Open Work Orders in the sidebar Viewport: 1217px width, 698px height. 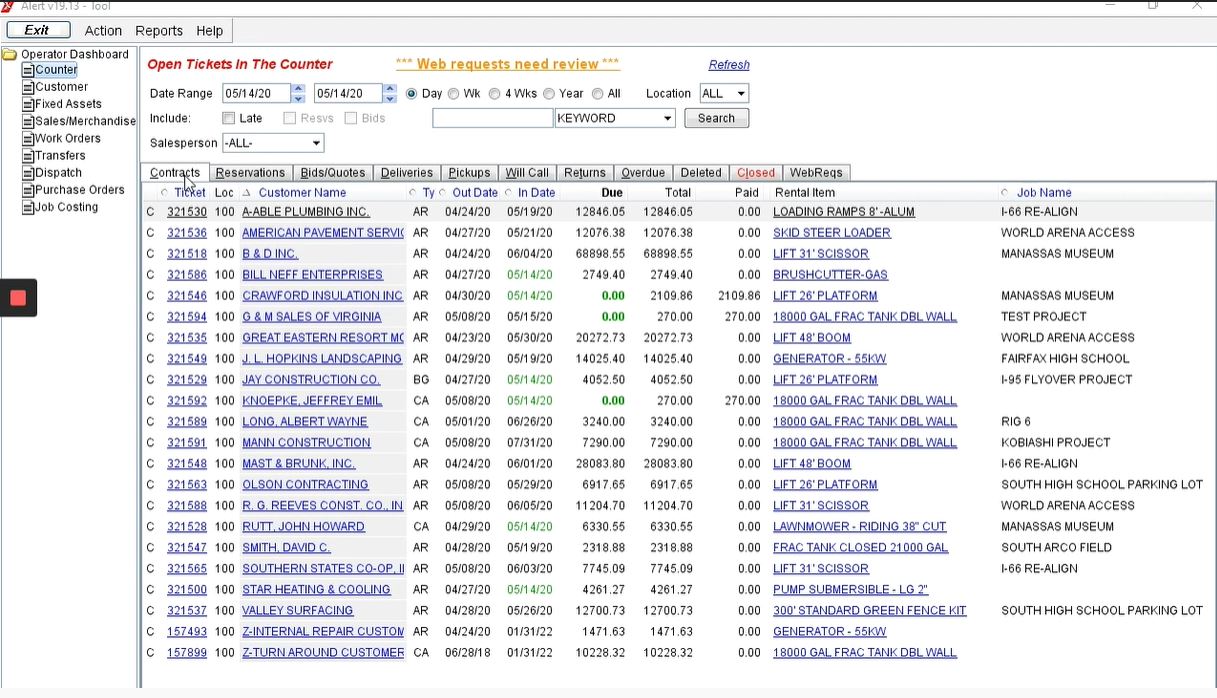[67, 138]
